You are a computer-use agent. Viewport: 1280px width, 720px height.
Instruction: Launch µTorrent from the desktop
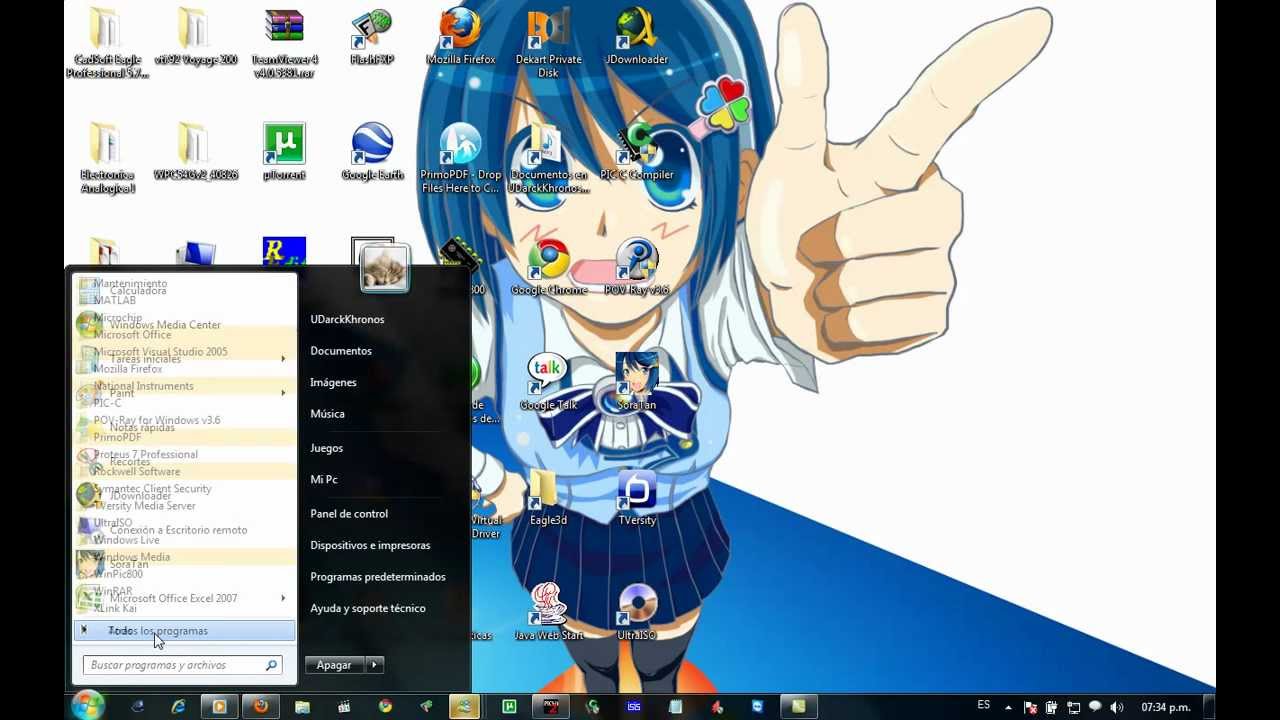click(284, 152)
